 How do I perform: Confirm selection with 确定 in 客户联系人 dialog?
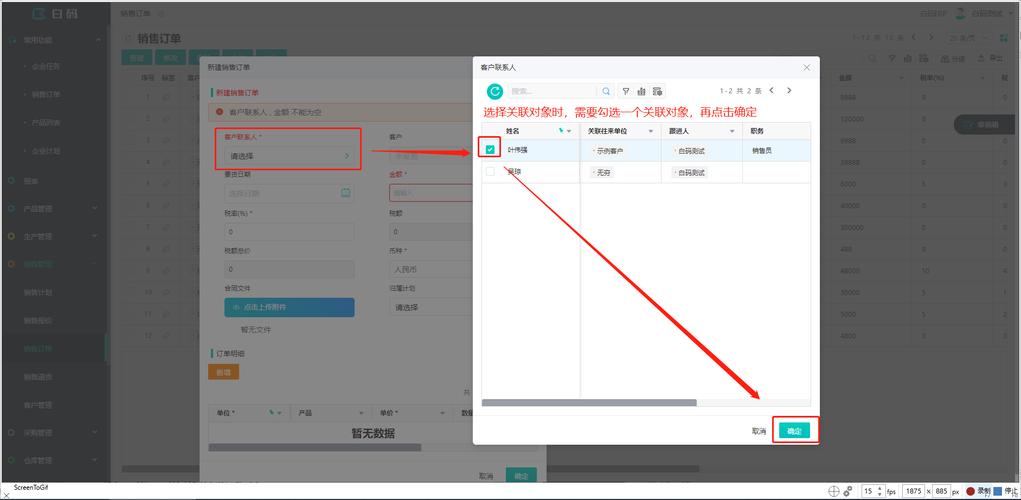point(794,431)
